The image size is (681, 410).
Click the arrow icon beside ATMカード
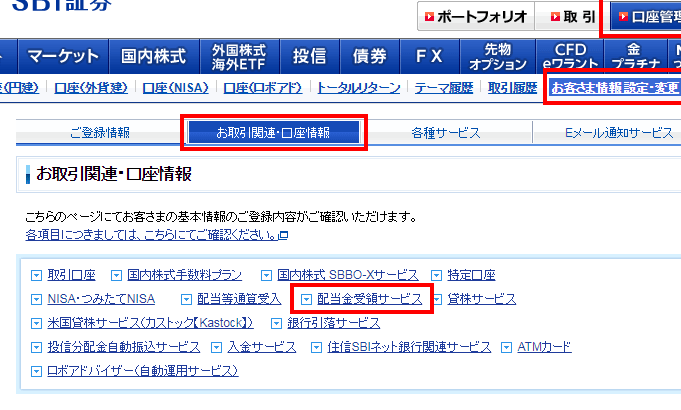507,347
